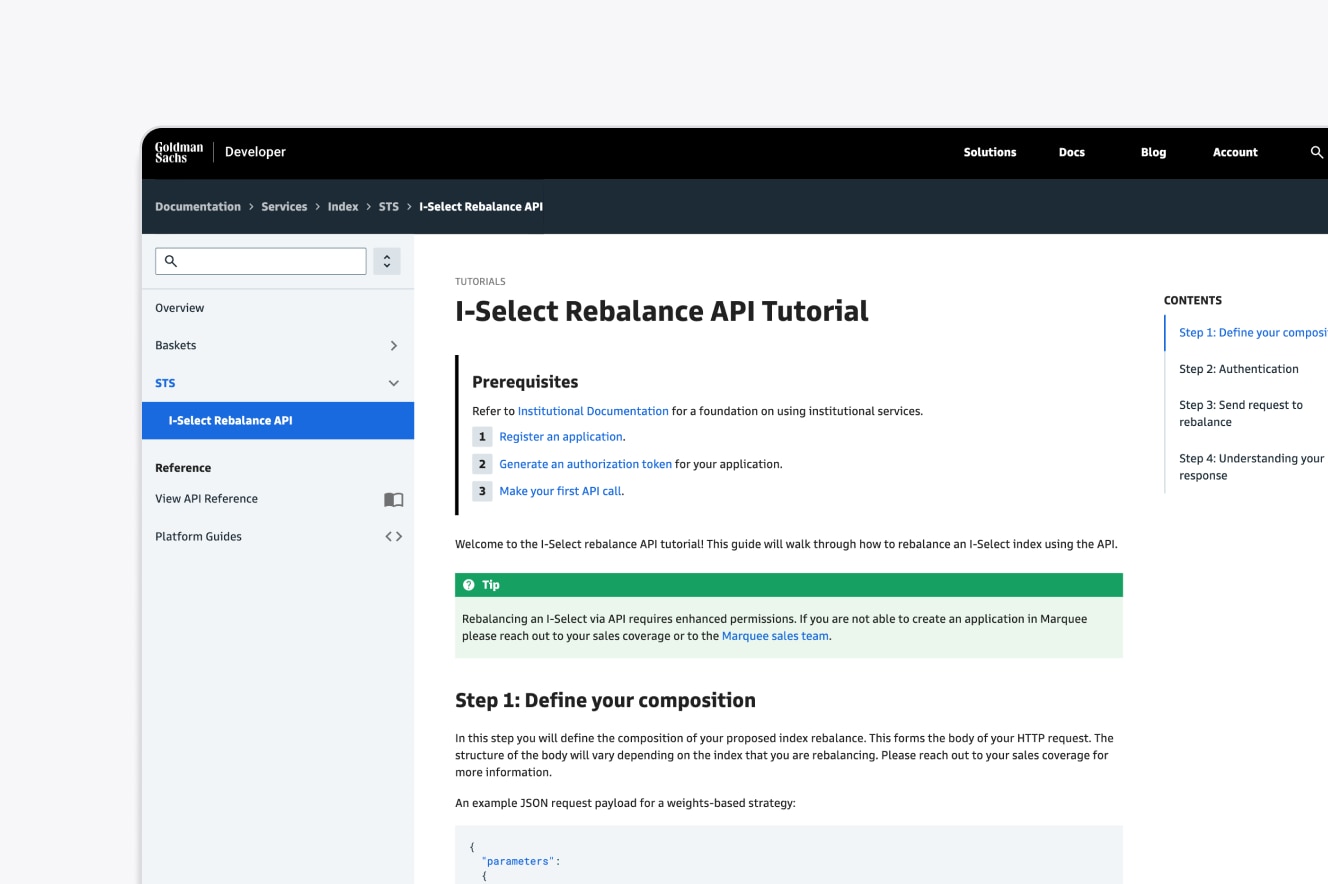This screenshot has width=1328, height=884.
Task: Open search via the header magnifier icon
Action: (1317, 152)
